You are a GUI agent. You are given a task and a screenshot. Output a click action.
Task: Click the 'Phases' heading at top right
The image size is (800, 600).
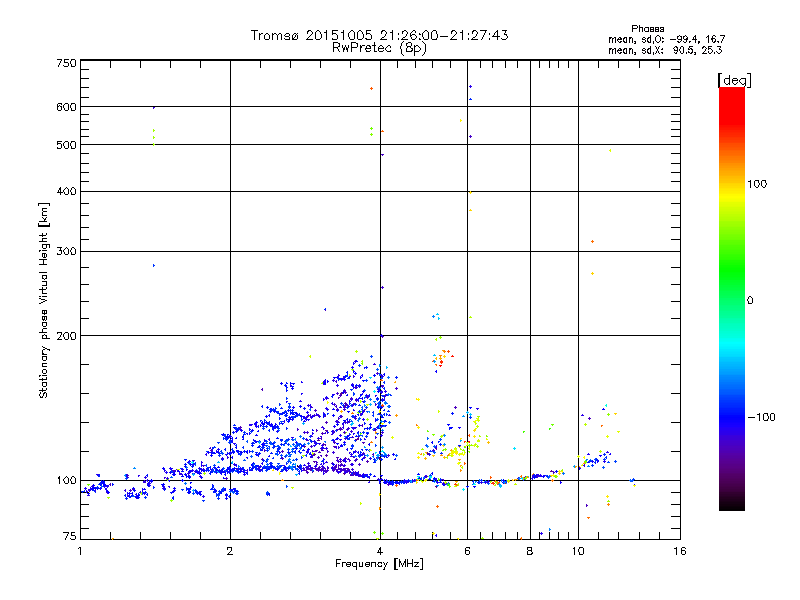[x=647, y=29]
